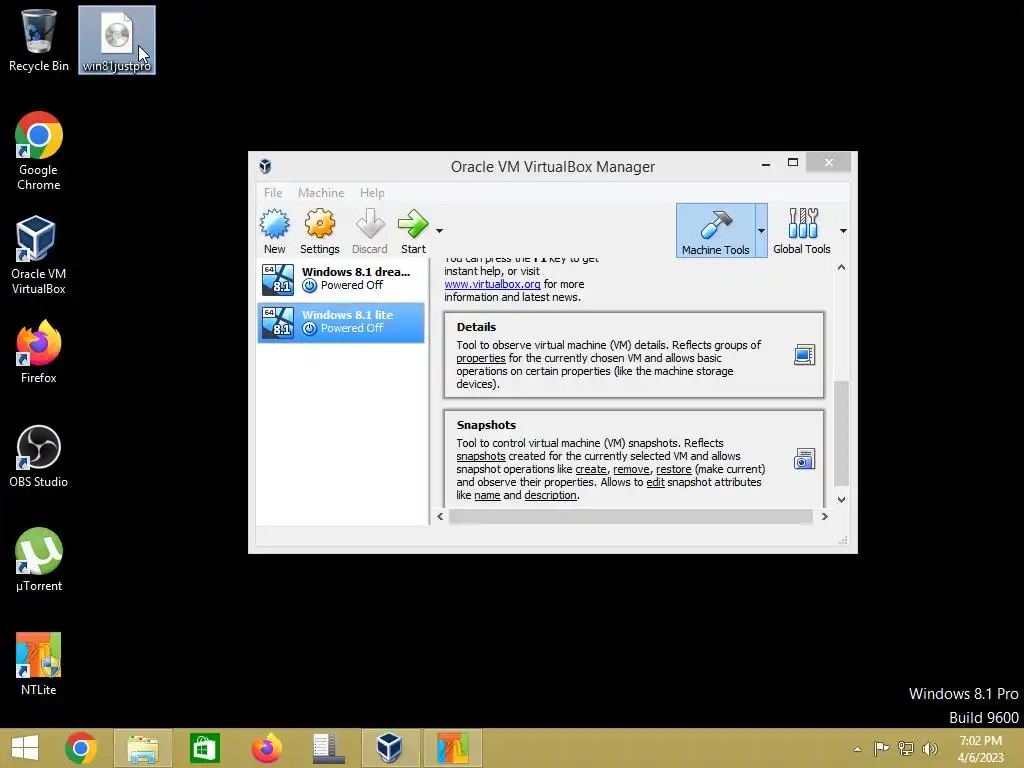Viewport: 1024px width, 768px height.
Task: Click the 'description' link in Snapshots
Action: click(551, 495)
